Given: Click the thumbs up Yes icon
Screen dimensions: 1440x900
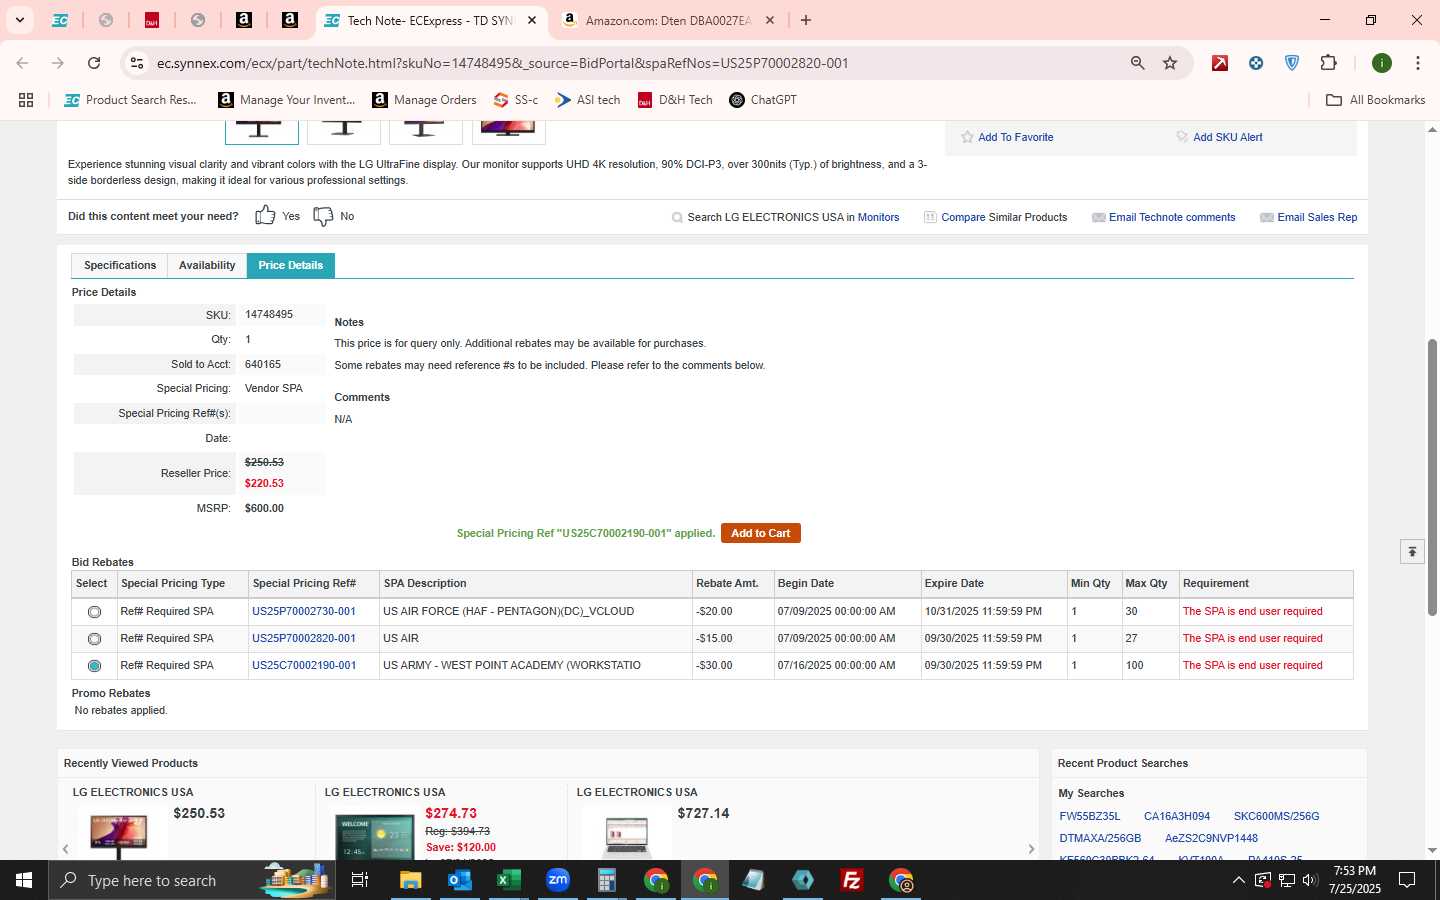Looking at the screenshot, I should [265, 216].
